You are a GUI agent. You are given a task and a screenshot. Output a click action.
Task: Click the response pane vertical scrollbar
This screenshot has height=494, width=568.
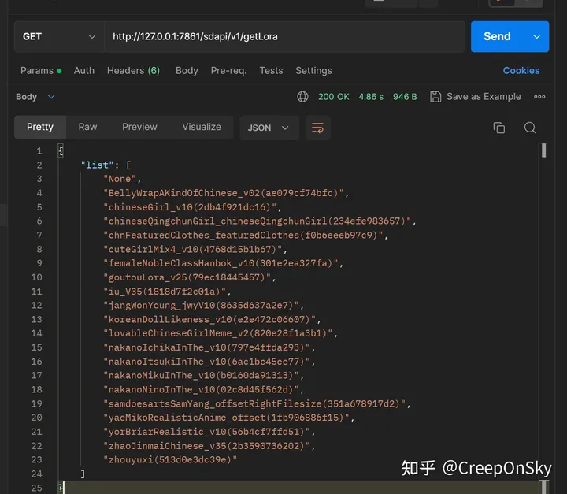pos(544,150)
